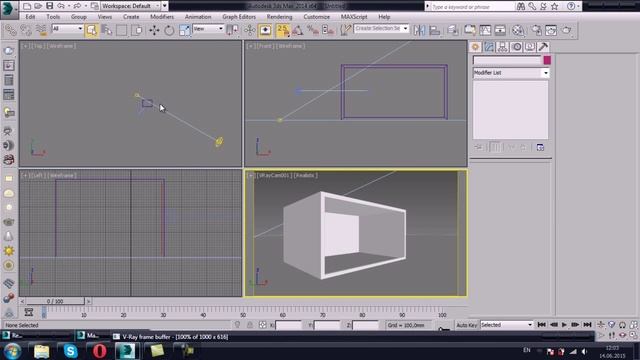The image size is (640, 360).
Task: Open the Create menu
Action: (x=131, y=17)
